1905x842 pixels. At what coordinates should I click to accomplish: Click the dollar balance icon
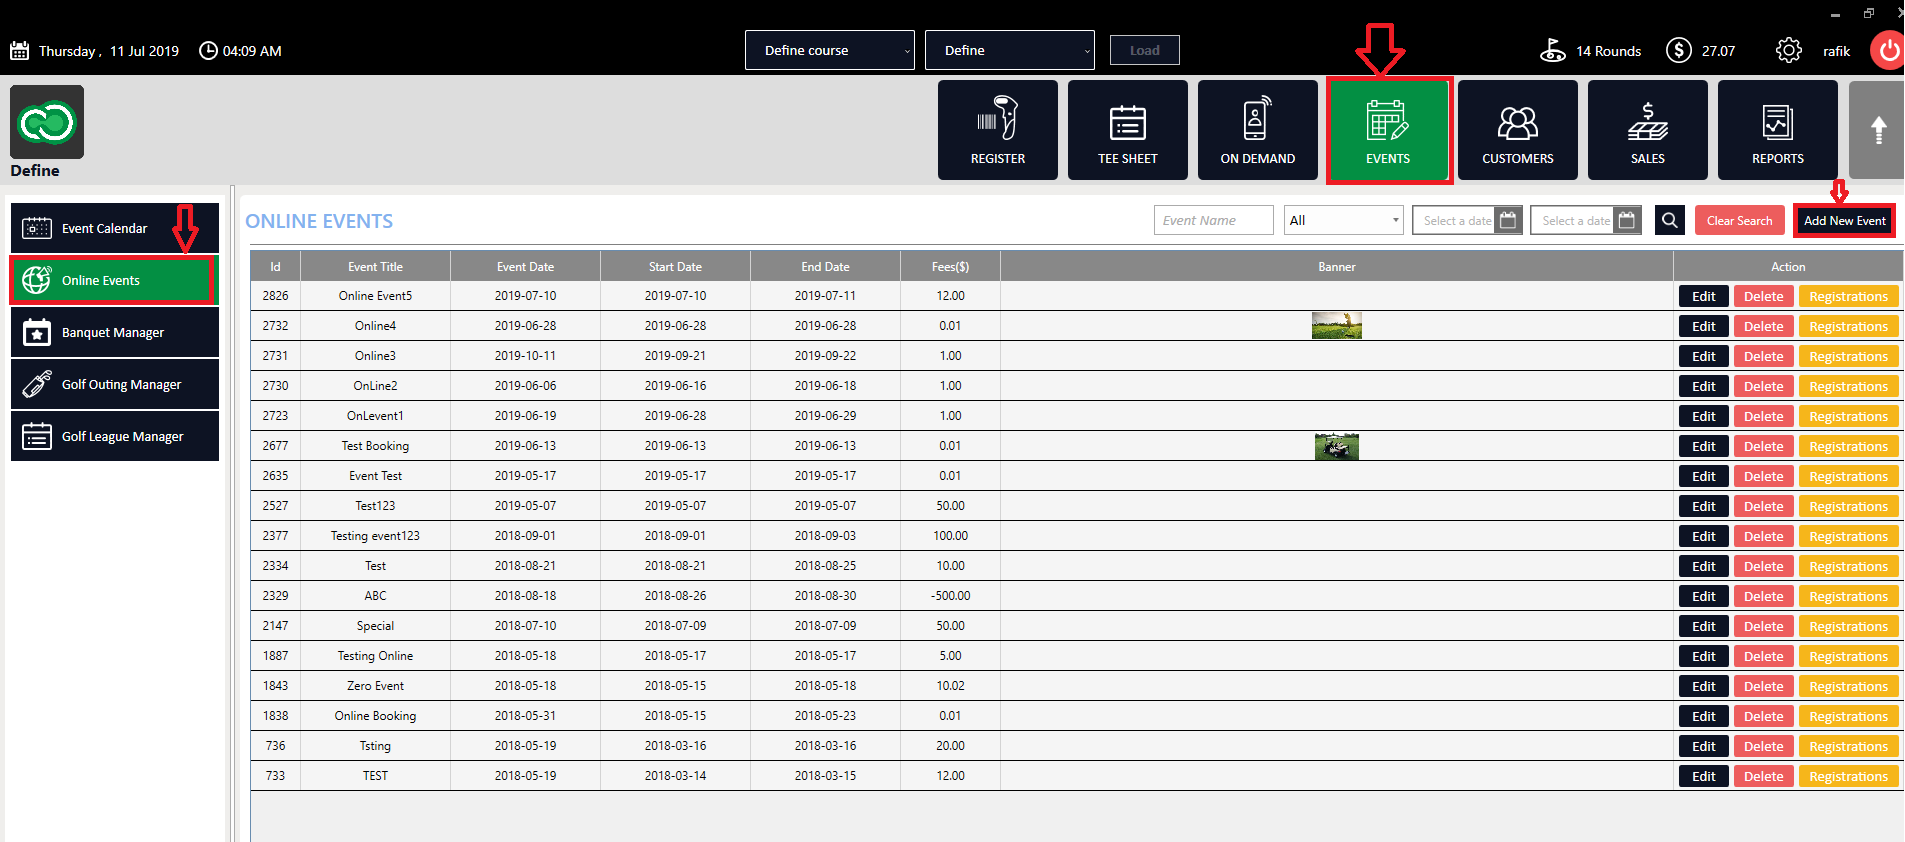(1678, 50)
